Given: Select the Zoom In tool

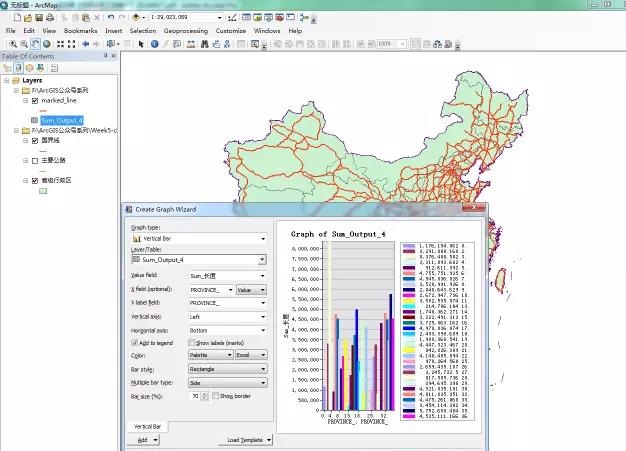Looking at the screenshot, I should tap(13, 44).
